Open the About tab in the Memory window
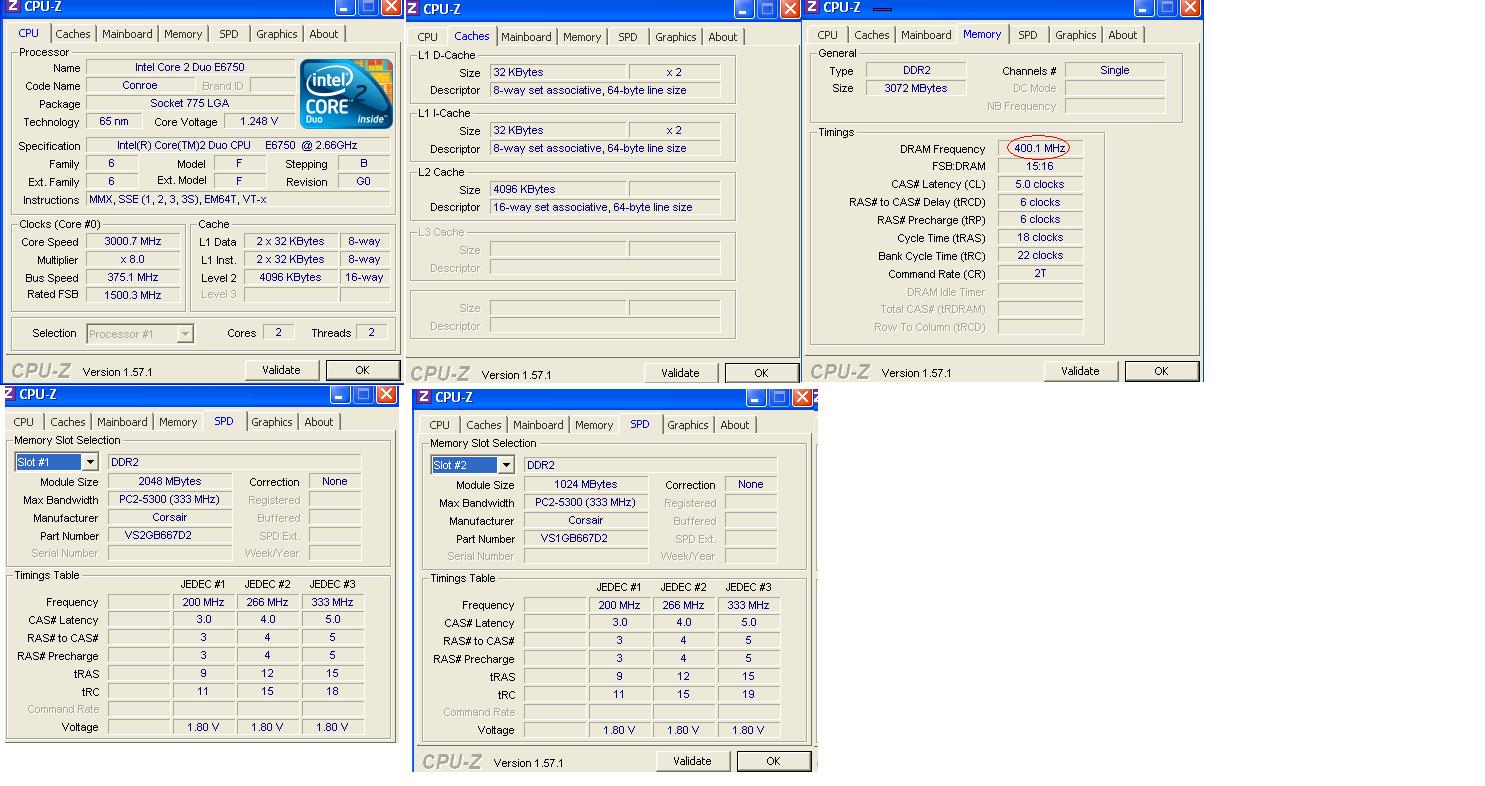 pyautogui.click(x=1122, y=34)
